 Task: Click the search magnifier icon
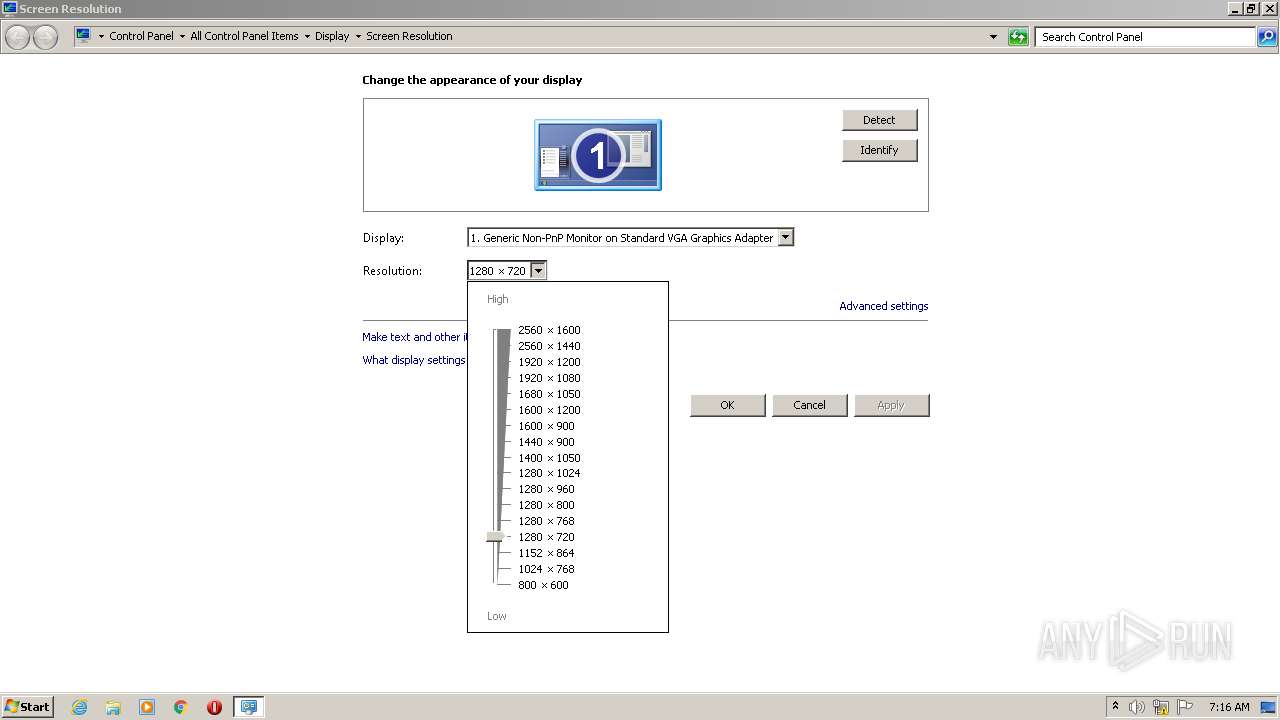click(x=1267, y=37)
